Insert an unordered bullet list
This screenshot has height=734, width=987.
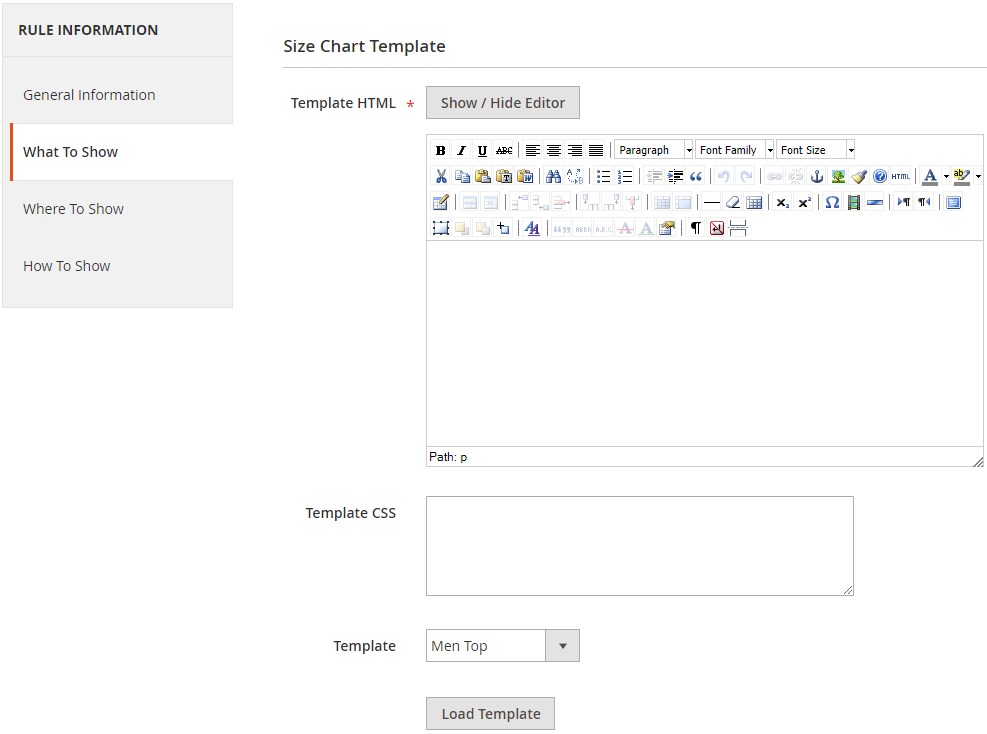603,176
